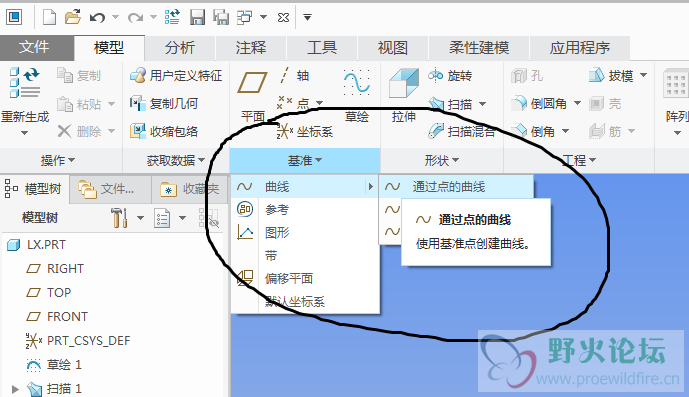Click the Save icon in quick toolbar
Screen dimensions: 689x397
pyautogui.click(x=197, y=18)
